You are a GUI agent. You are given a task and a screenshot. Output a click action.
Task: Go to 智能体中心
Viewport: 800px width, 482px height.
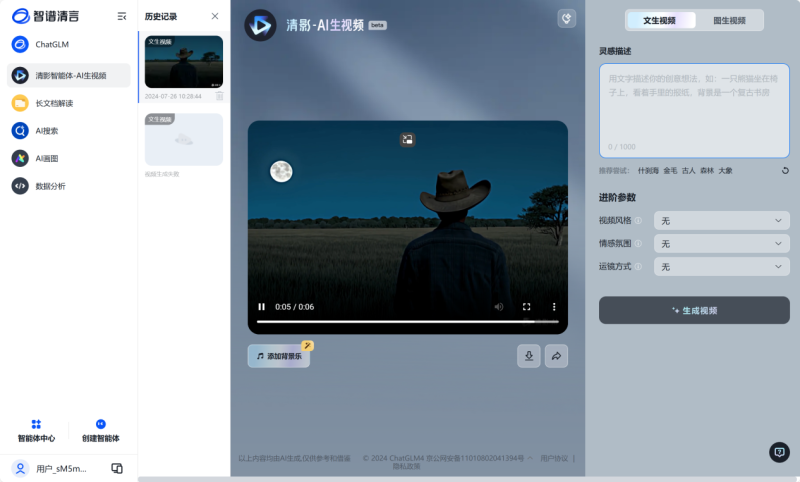tap(36, 431)
